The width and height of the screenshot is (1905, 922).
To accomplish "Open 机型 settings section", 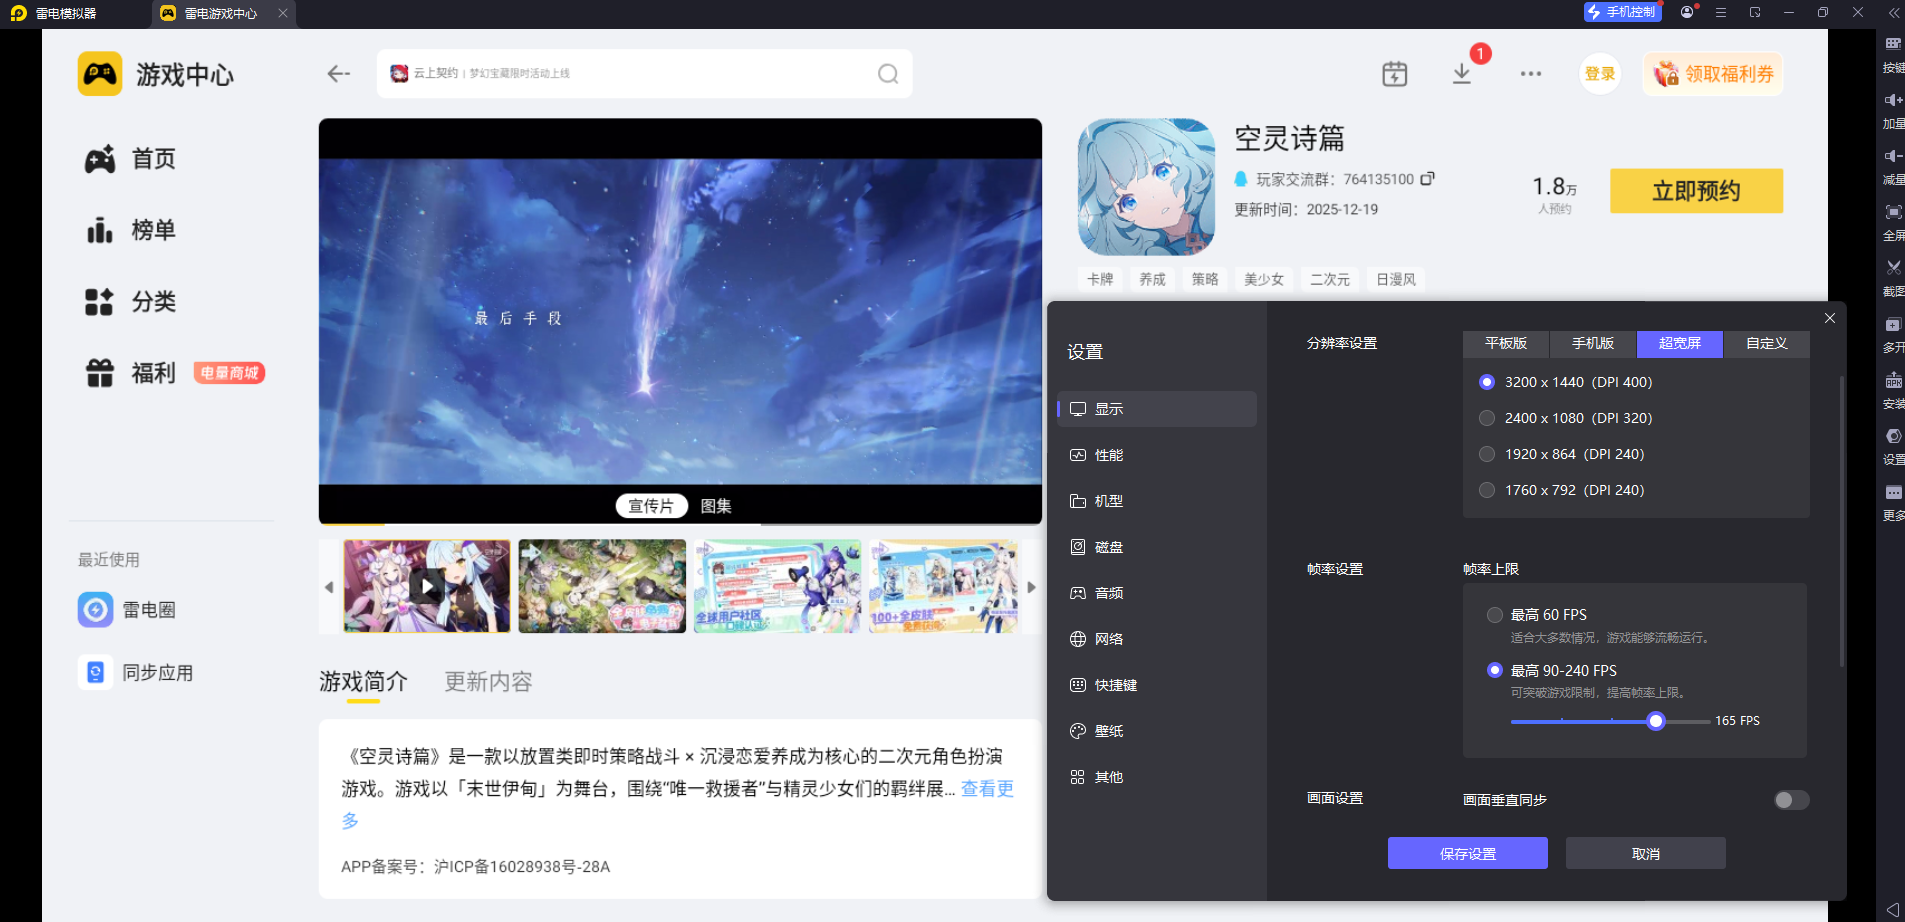I will pos(1157,501).
